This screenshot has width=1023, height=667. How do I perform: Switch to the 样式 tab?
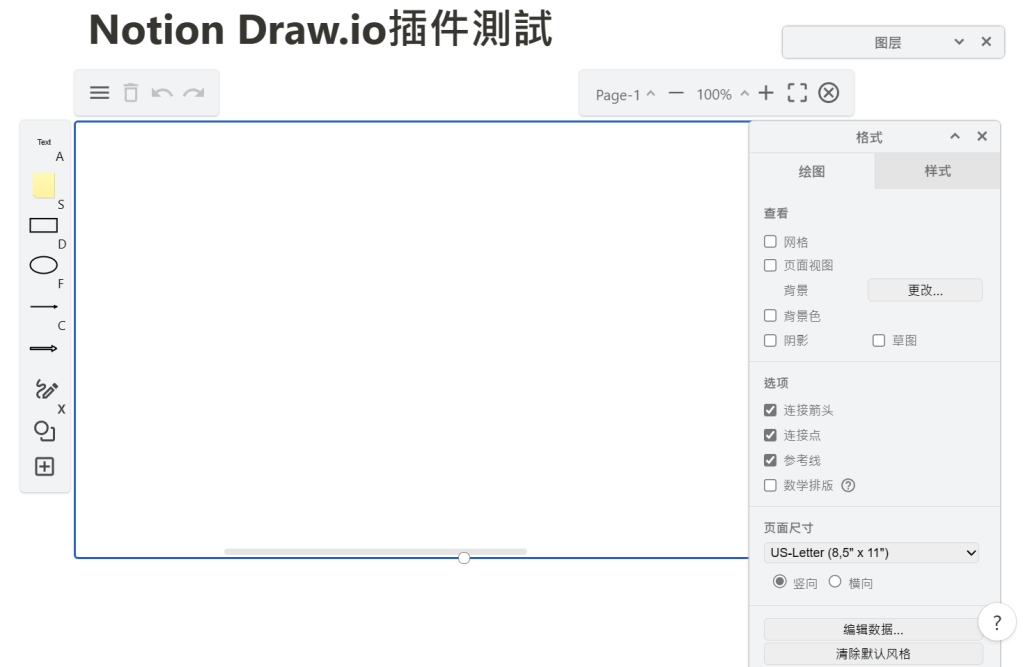click(937, 171)
